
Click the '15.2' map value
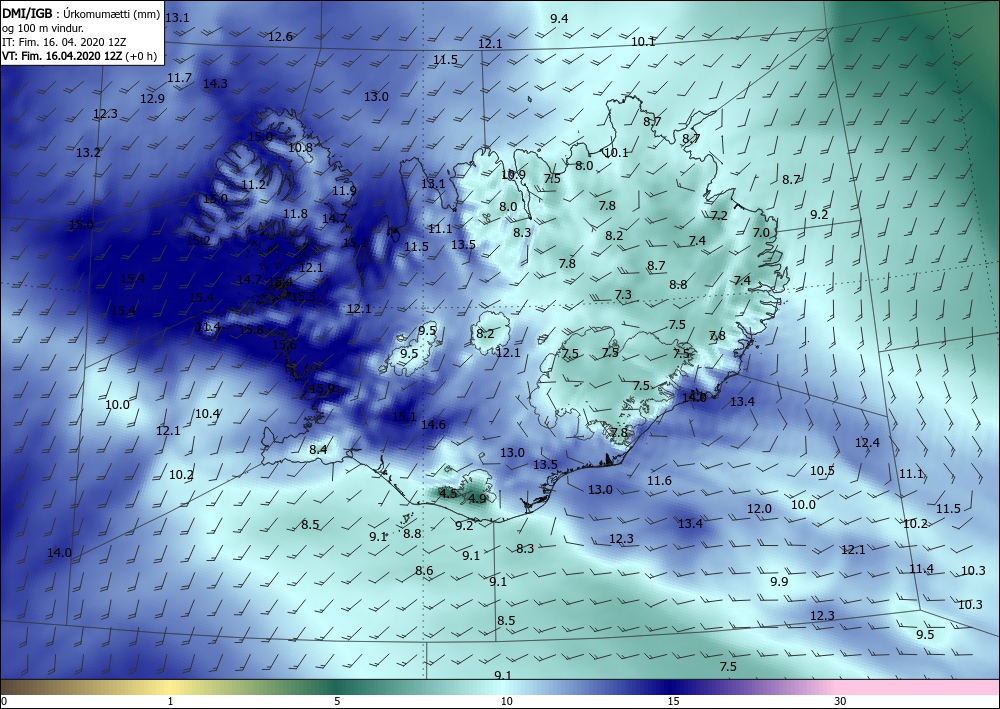pos(198,240)
